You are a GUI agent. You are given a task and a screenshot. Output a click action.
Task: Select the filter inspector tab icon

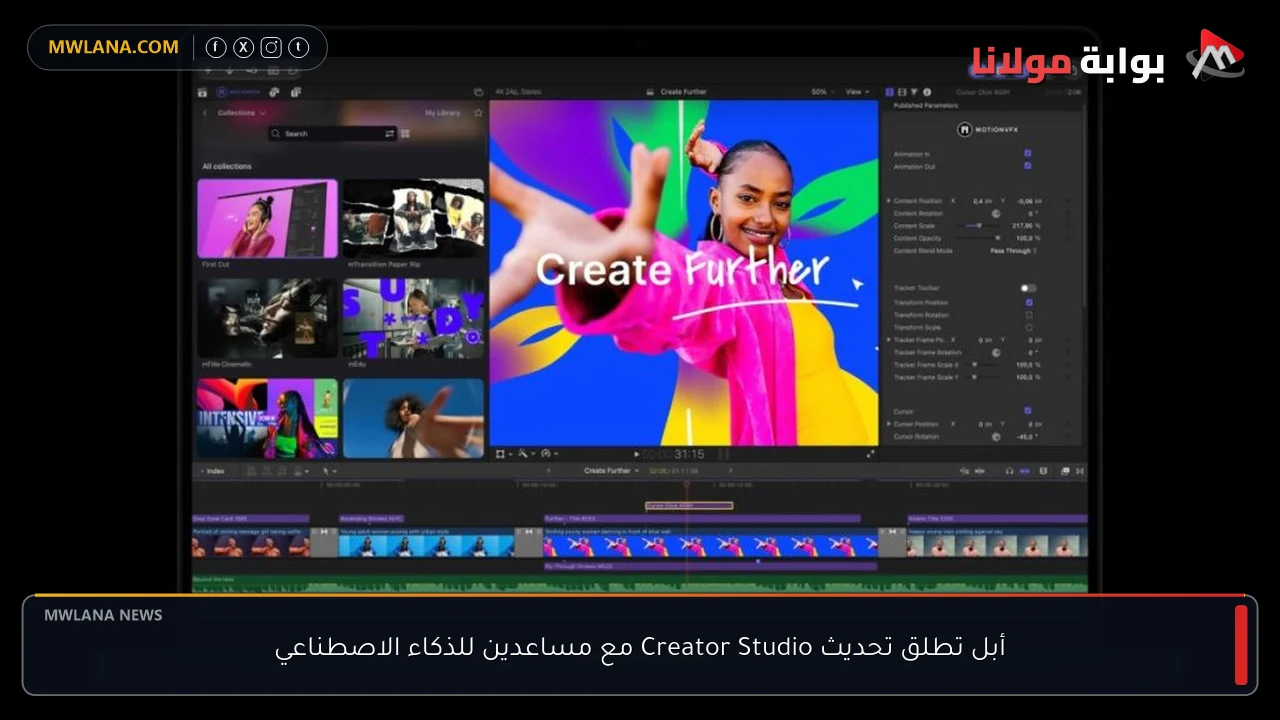coord(914,92)
